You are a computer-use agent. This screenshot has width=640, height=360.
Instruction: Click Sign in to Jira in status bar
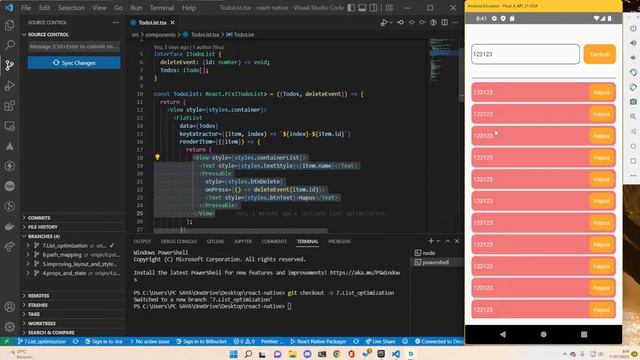coord(104,341)
